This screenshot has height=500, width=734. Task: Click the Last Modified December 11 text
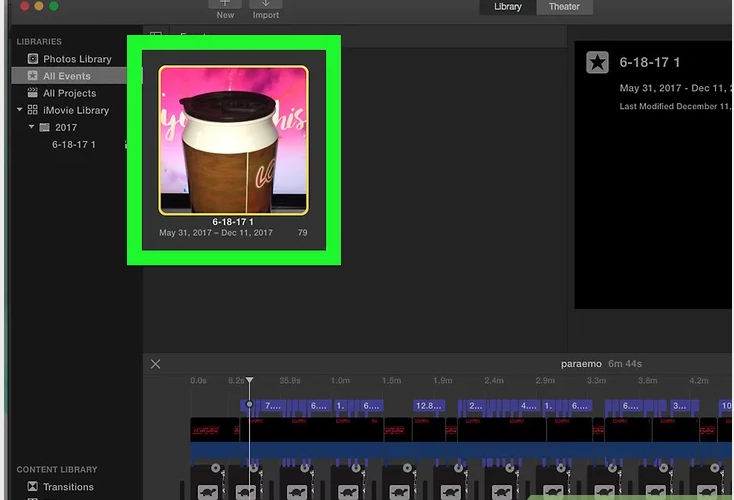pyautogui.click(x=675, y=106)
